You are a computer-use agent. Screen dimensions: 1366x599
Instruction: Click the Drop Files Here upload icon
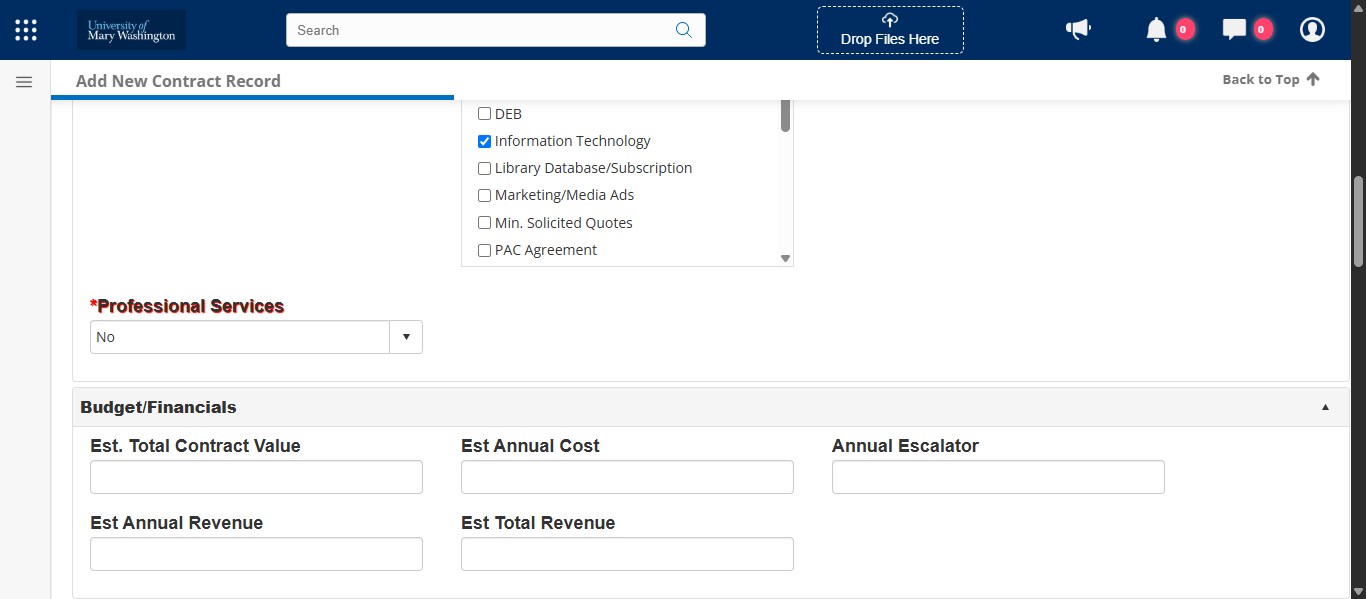(889, 19)
